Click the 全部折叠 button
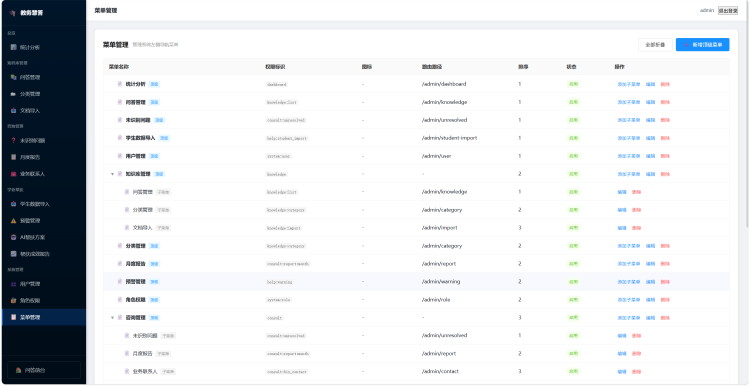Screen dimensions: 750x386 [x=655, y=44]
